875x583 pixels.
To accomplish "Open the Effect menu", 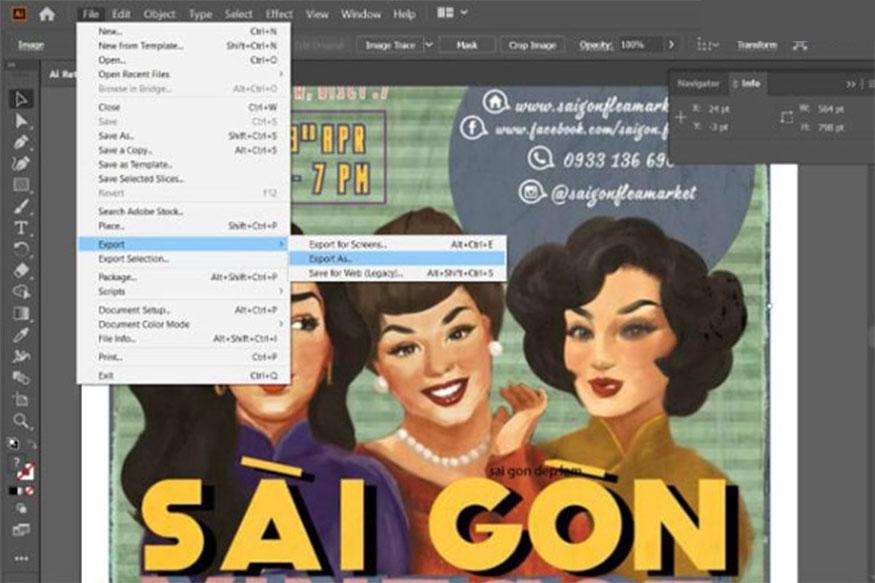I will coord(279,14).
